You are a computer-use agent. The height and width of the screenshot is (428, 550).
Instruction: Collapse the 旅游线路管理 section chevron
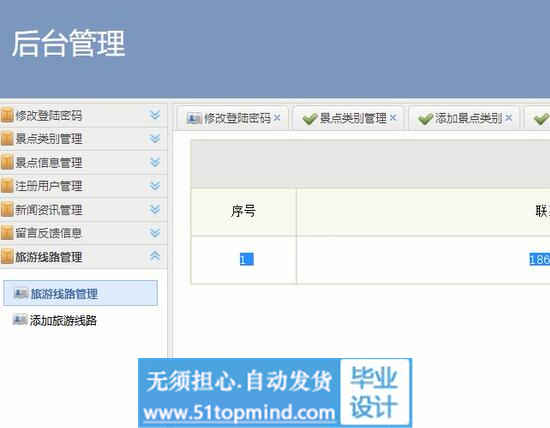click(155, 256)
